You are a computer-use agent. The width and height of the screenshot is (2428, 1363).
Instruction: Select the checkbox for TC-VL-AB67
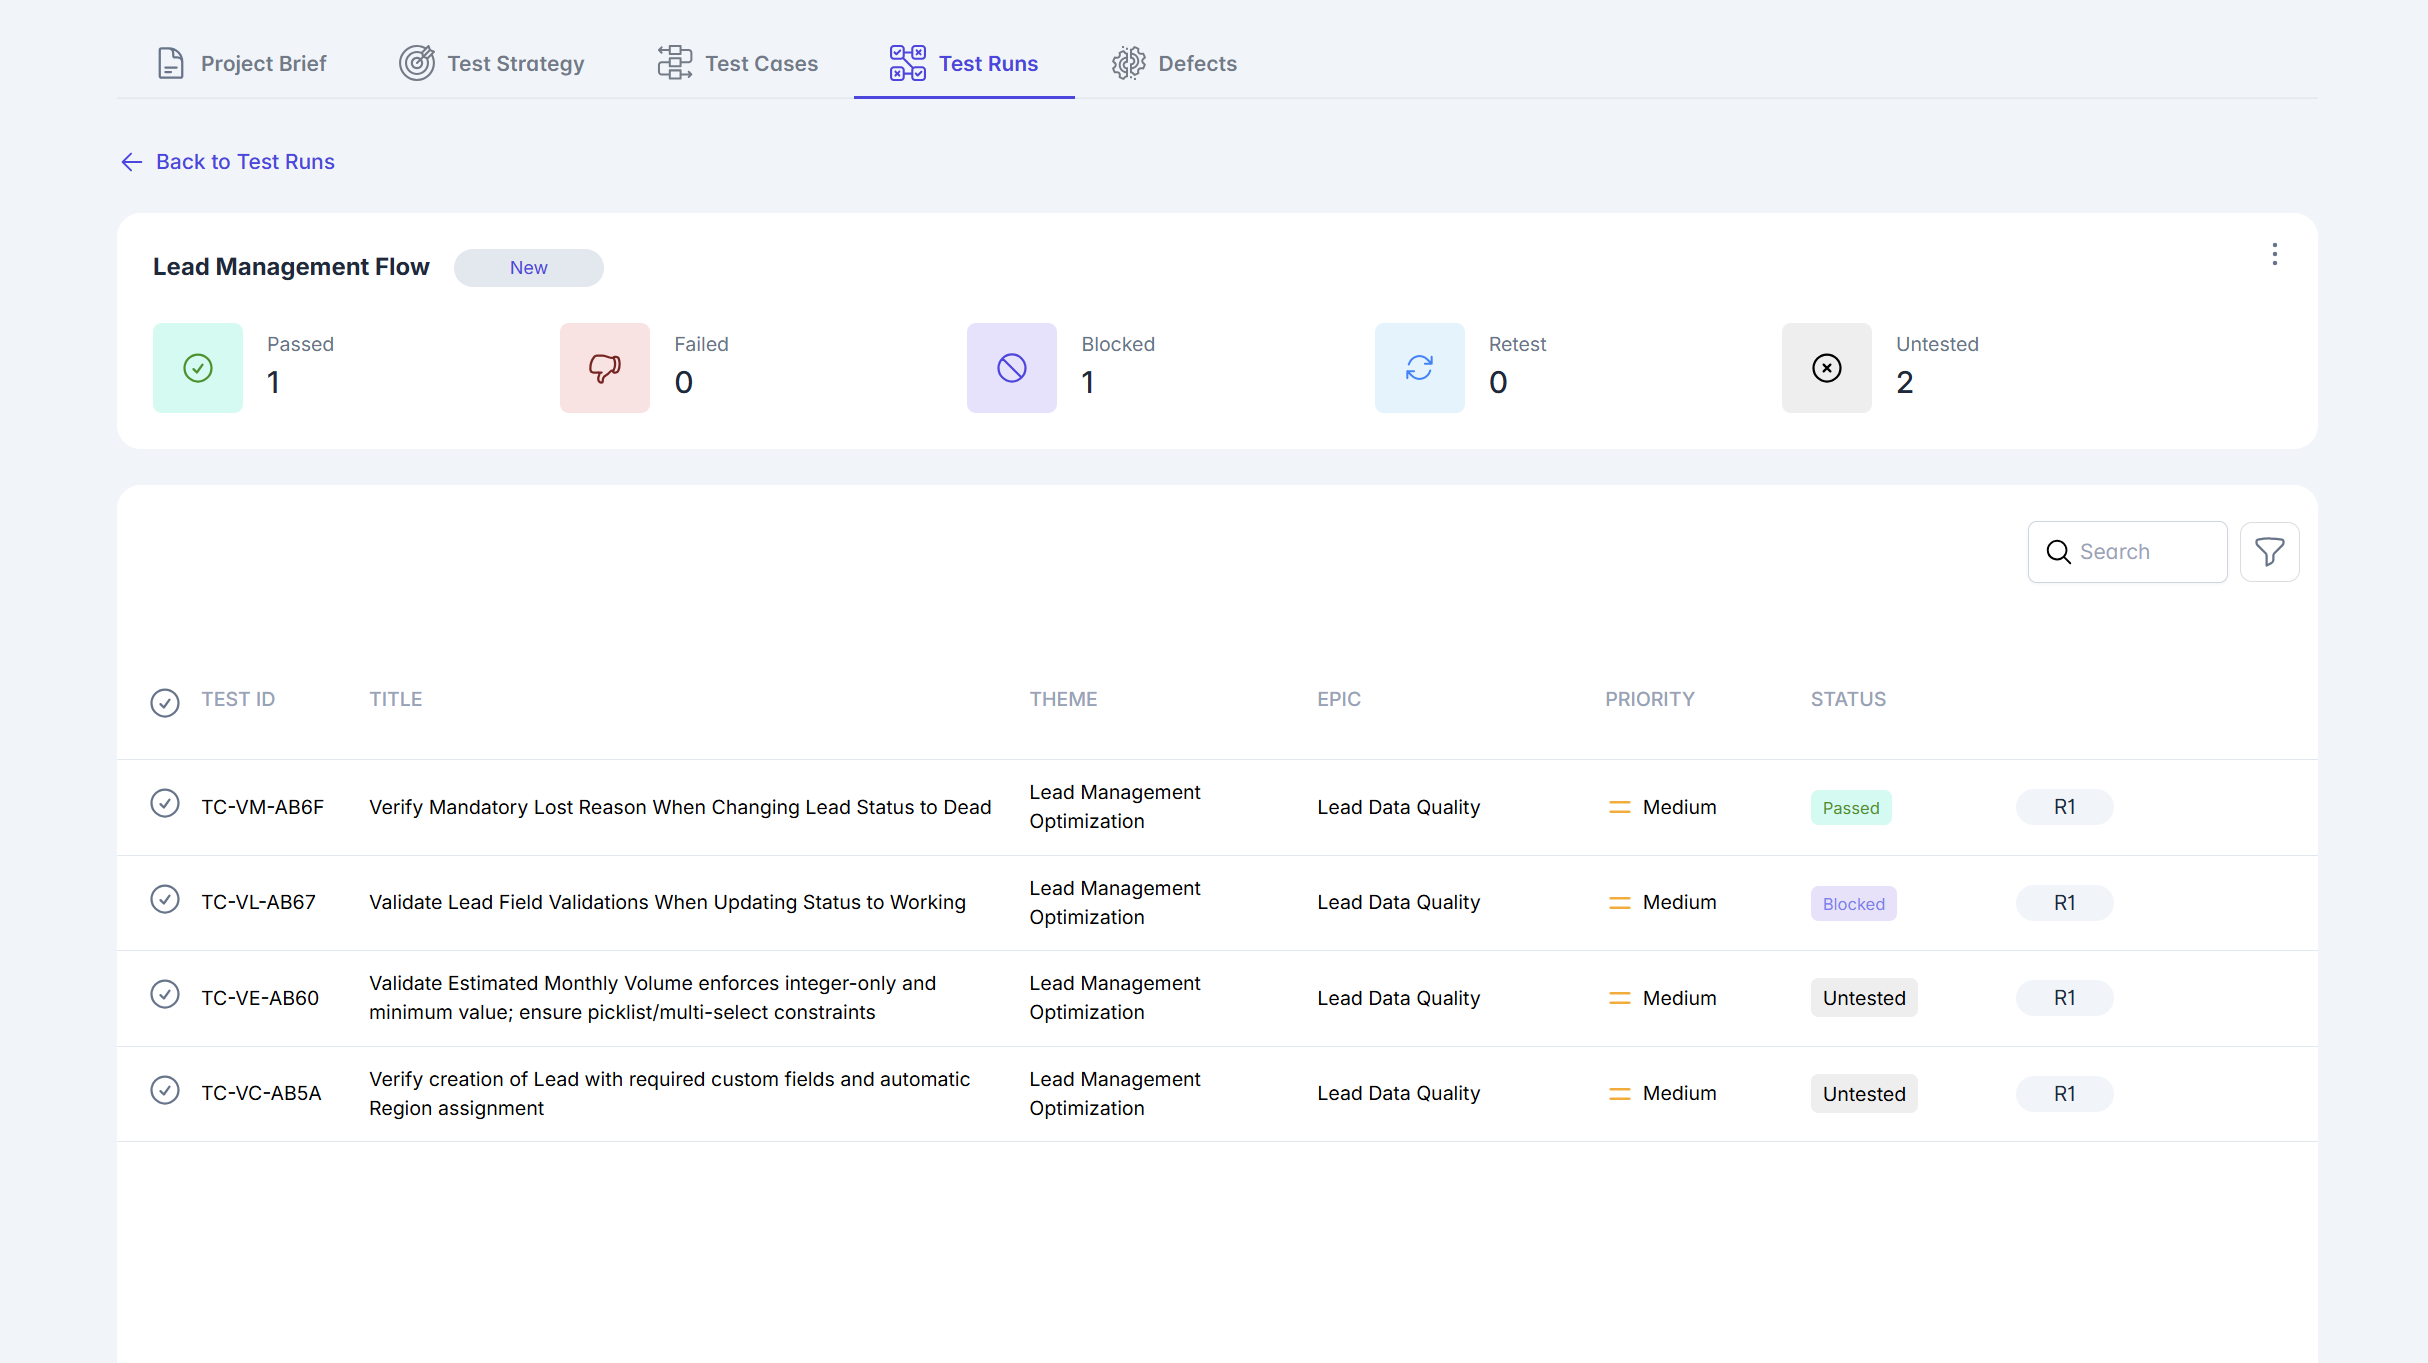pyautogui.click(x=165, y=900)
